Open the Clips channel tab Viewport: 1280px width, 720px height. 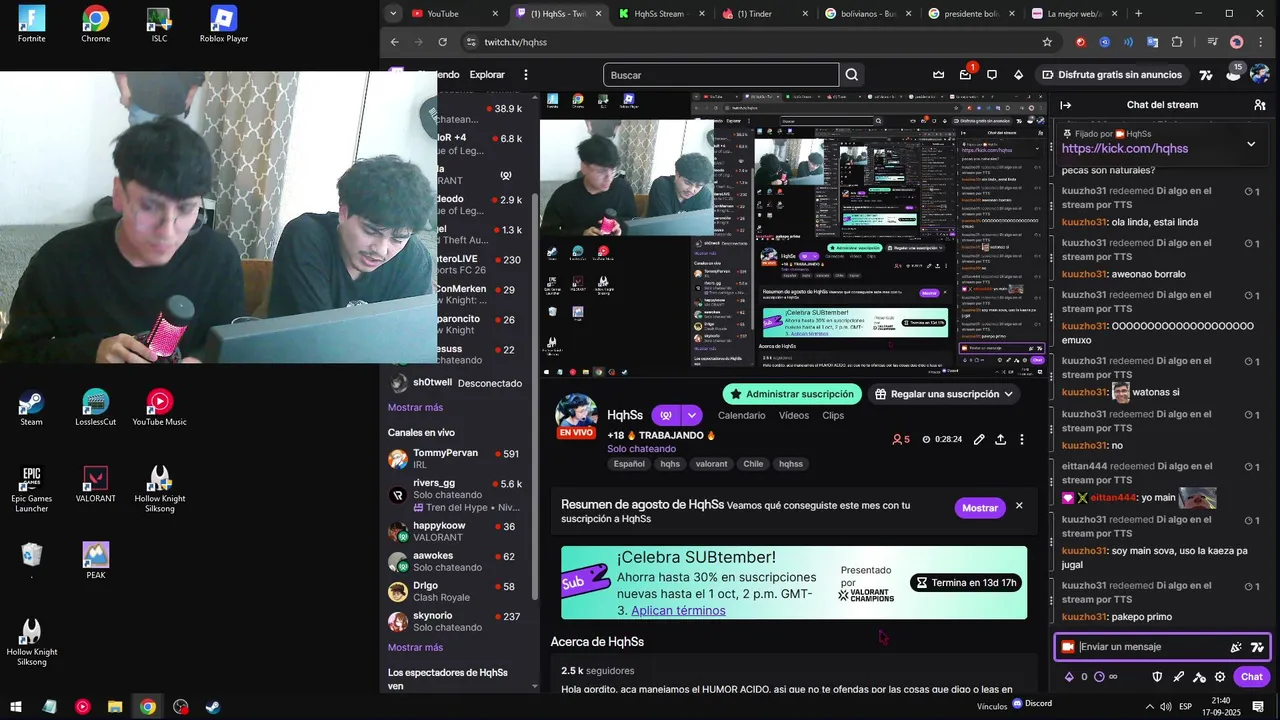(833, 415)
